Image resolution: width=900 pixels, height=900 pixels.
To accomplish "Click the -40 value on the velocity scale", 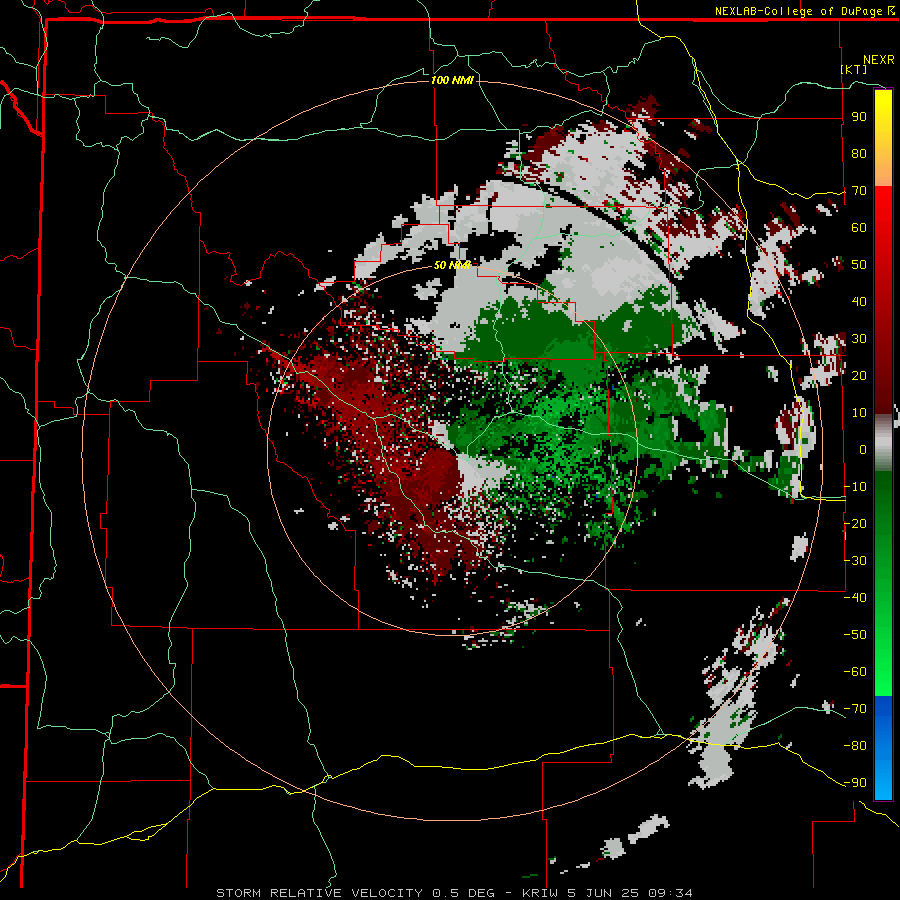I will tap(855, 598).
